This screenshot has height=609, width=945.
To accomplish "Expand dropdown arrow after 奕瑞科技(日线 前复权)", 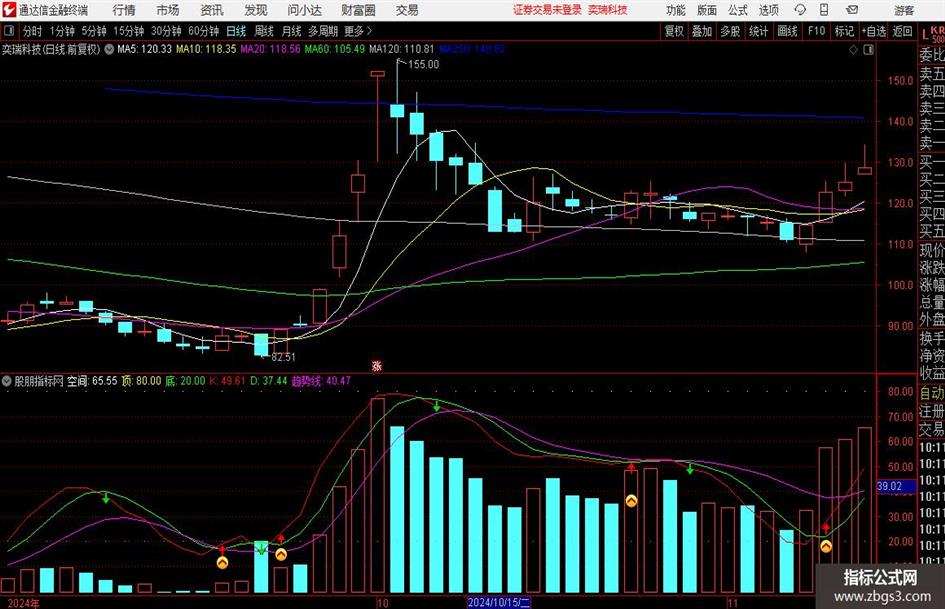I will coord(109,49).
